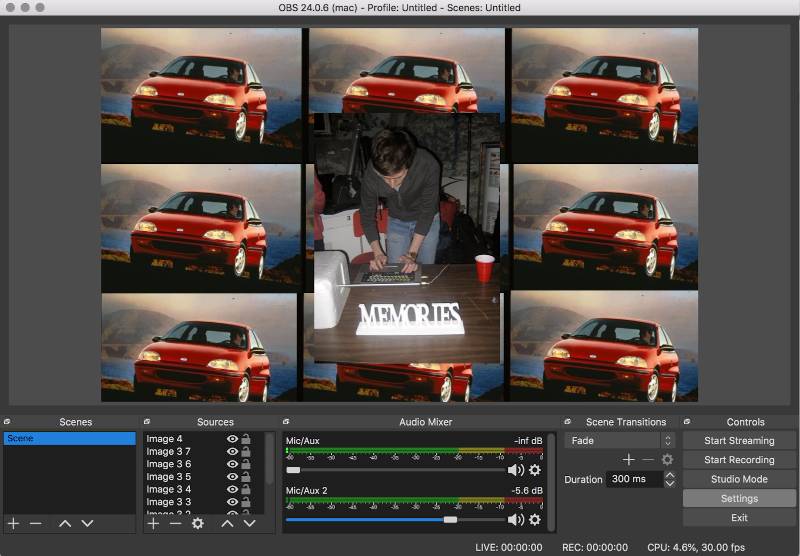This screenshot has width=800, height=556.
Task: Click the CPU: 4.6%, 30.00 fps status
Action: 696,547
